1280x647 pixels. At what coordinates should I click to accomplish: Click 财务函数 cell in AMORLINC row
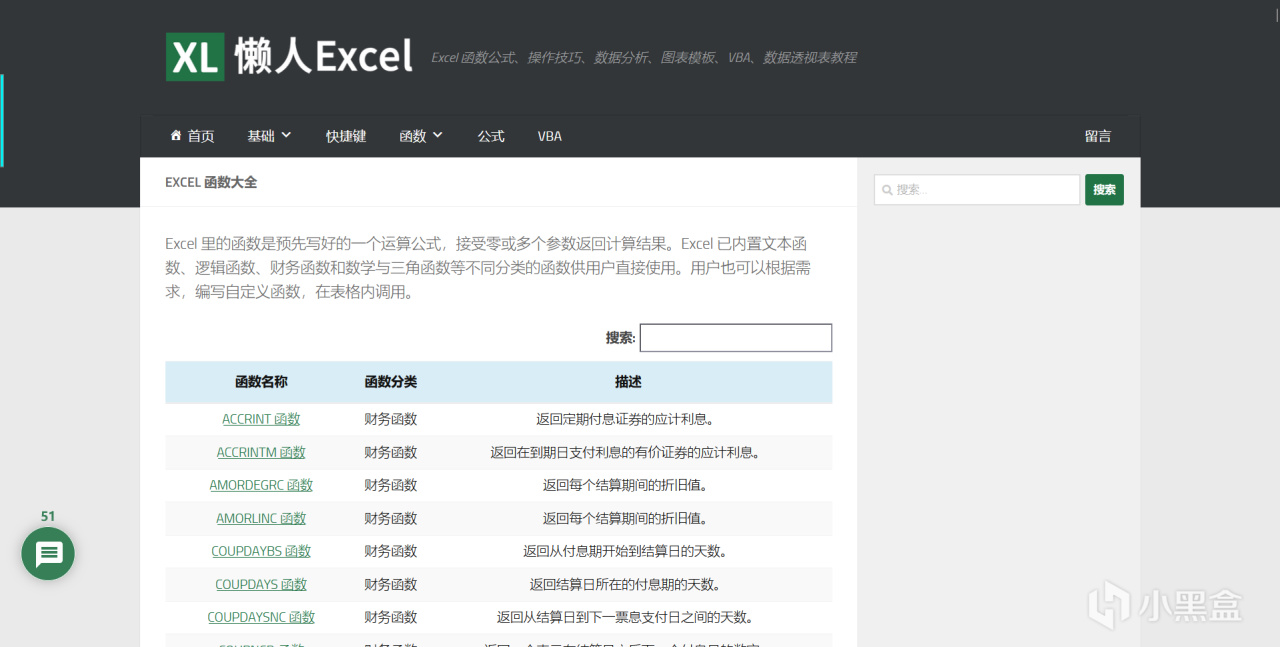(391, 518)
